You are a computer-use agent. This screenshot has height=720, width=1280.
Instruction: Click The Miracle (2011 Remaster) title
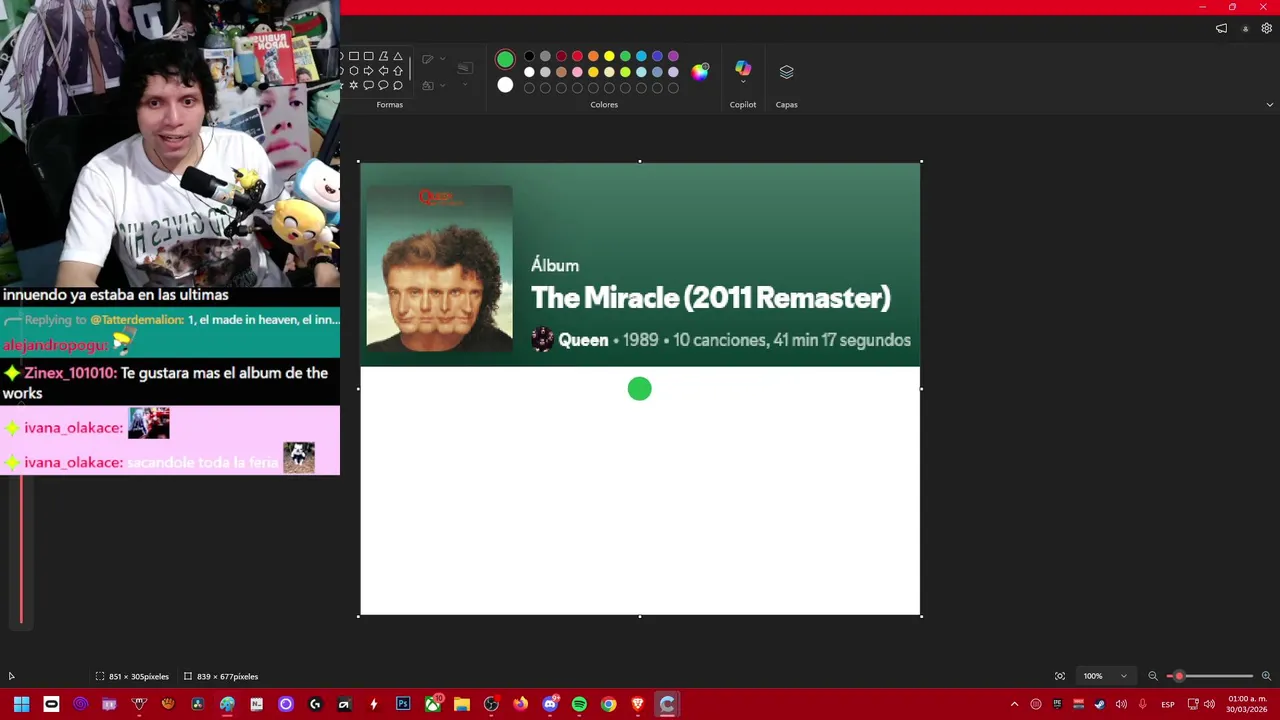coord(710,298)
